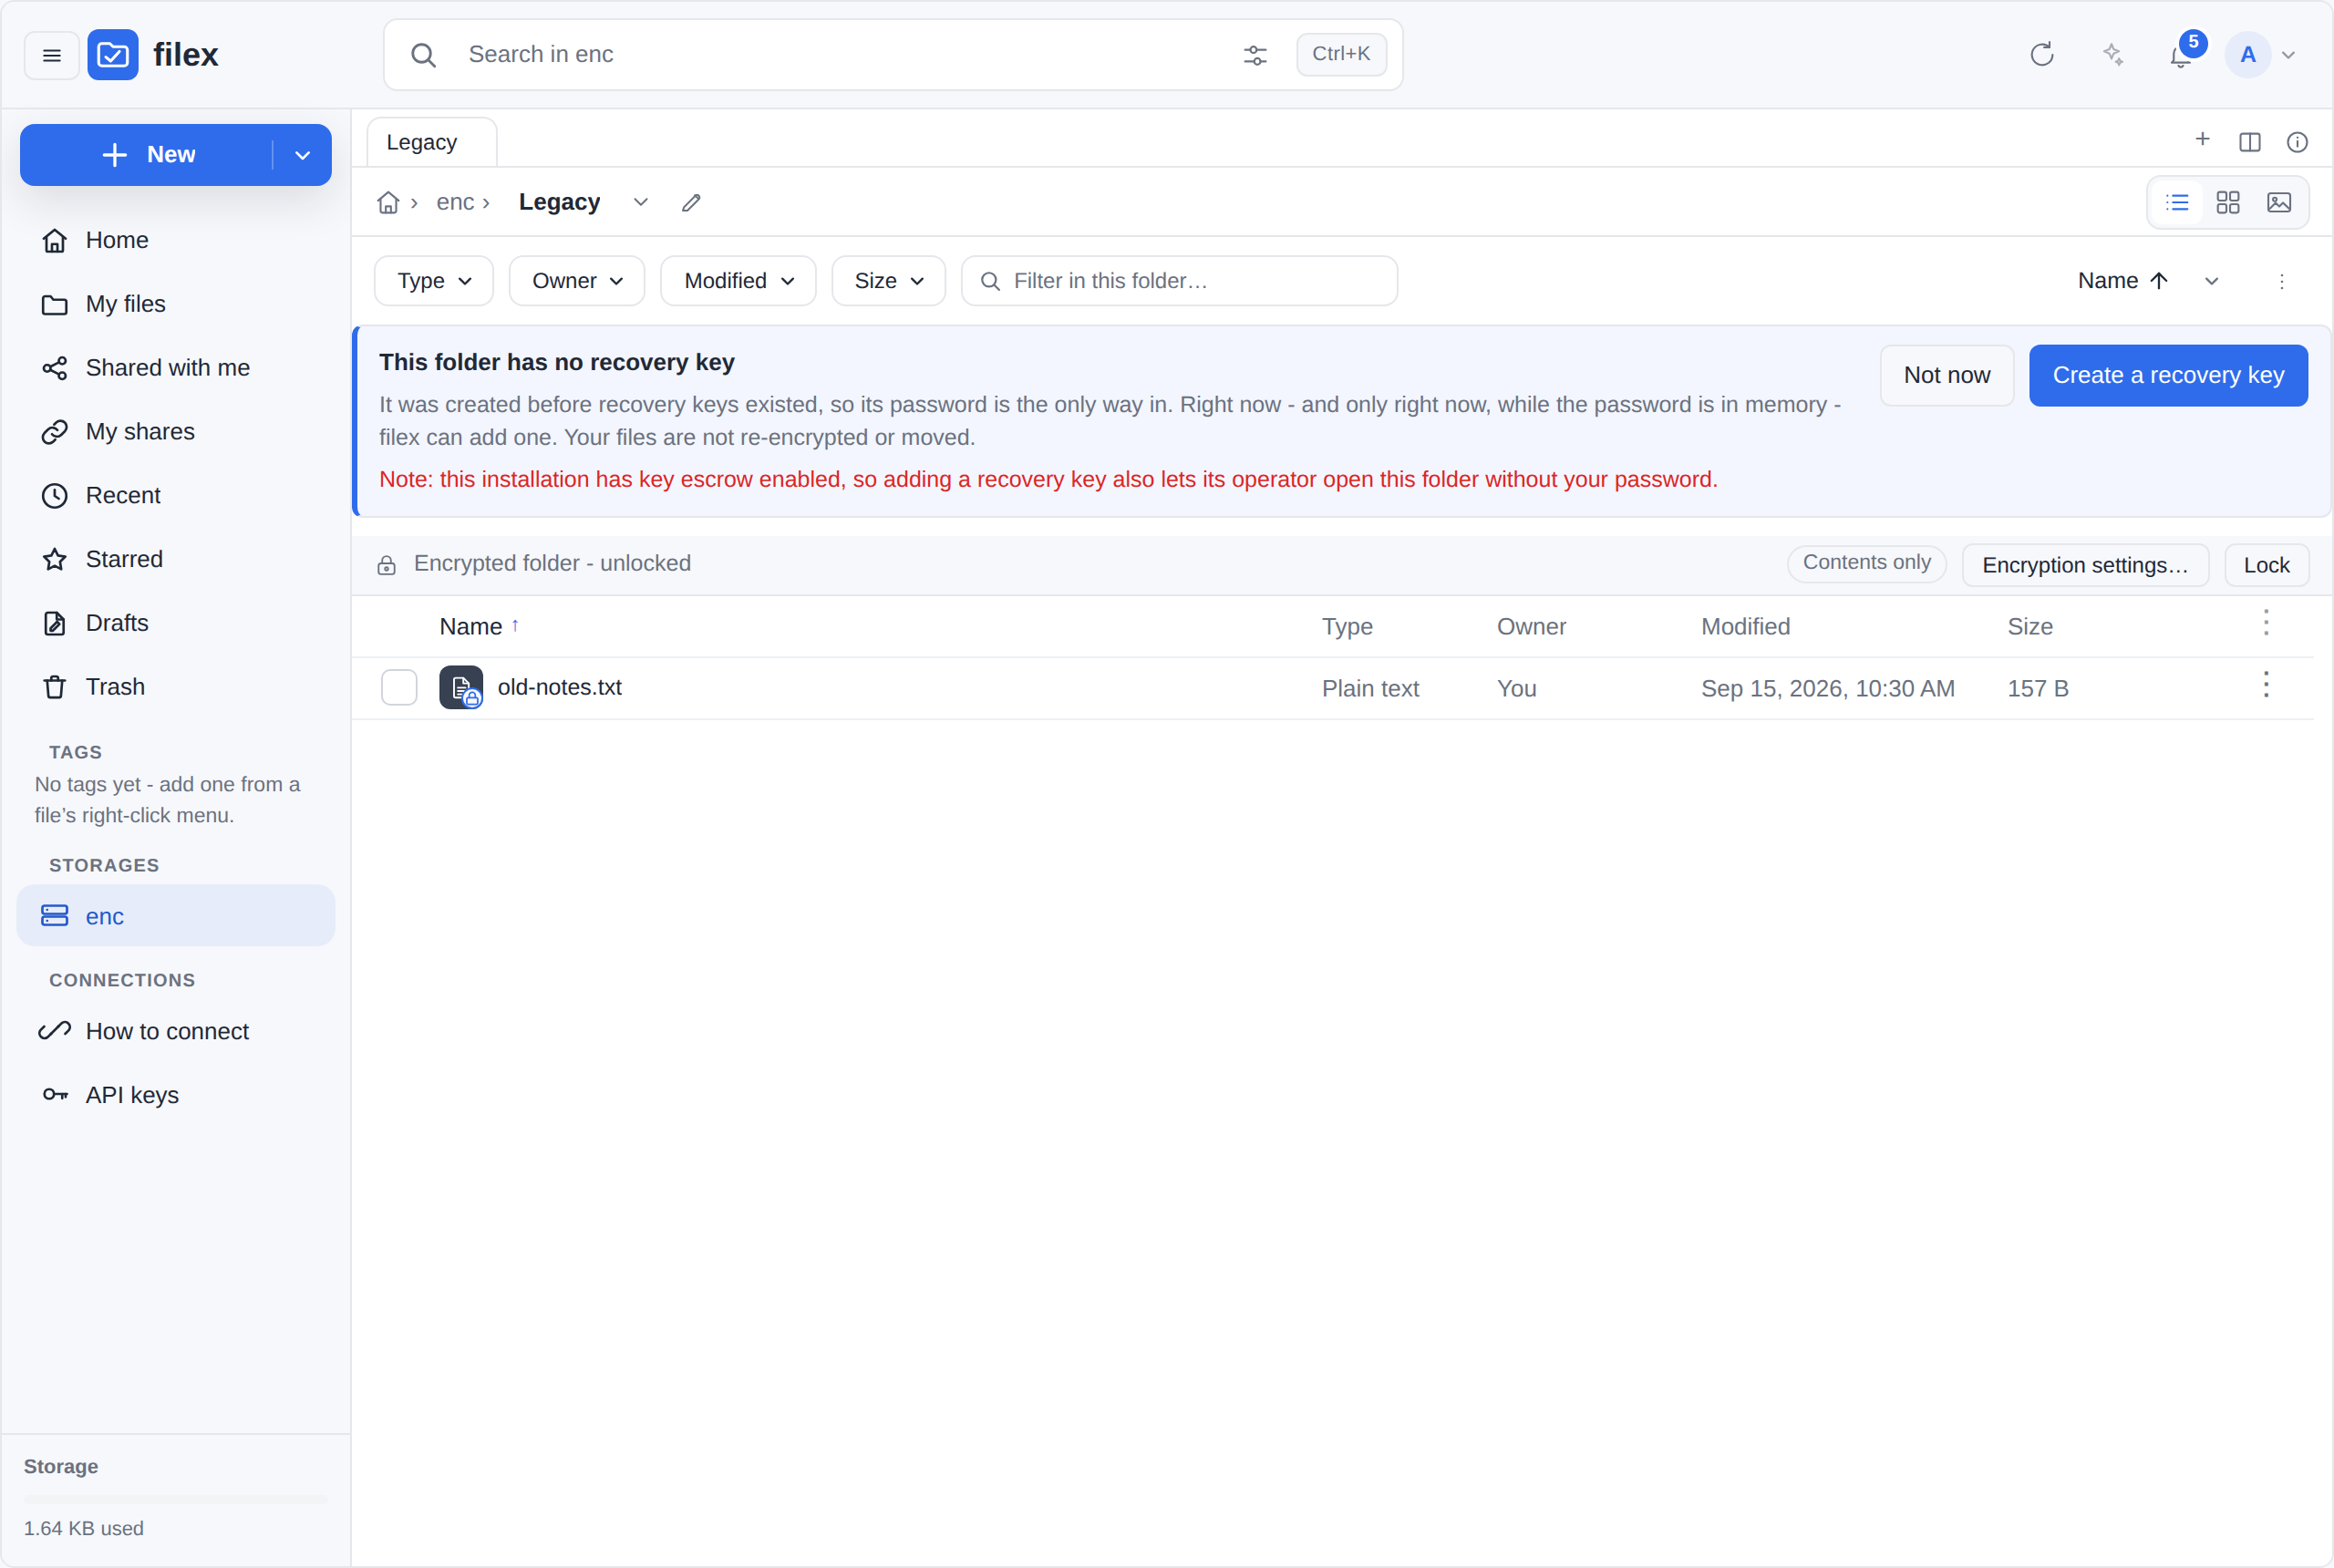Open the folder info panel icon
2334x1568 pixels.
click(x=2297, y=142)
